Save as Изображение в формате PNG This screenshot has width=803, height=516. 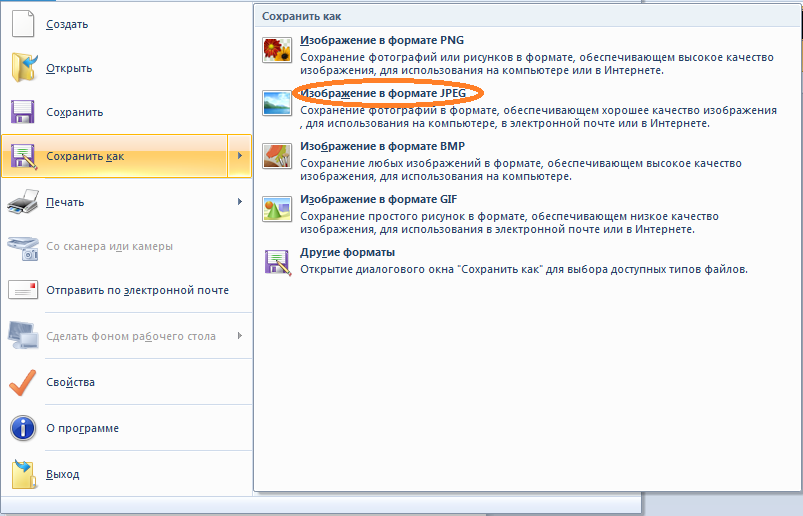coord(382,40)
